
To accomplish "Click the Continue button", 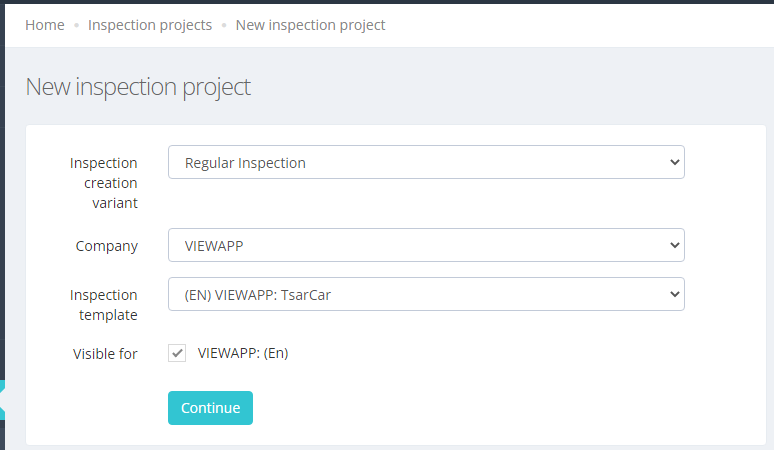I will pyautogui.click(x=210, y=408).
